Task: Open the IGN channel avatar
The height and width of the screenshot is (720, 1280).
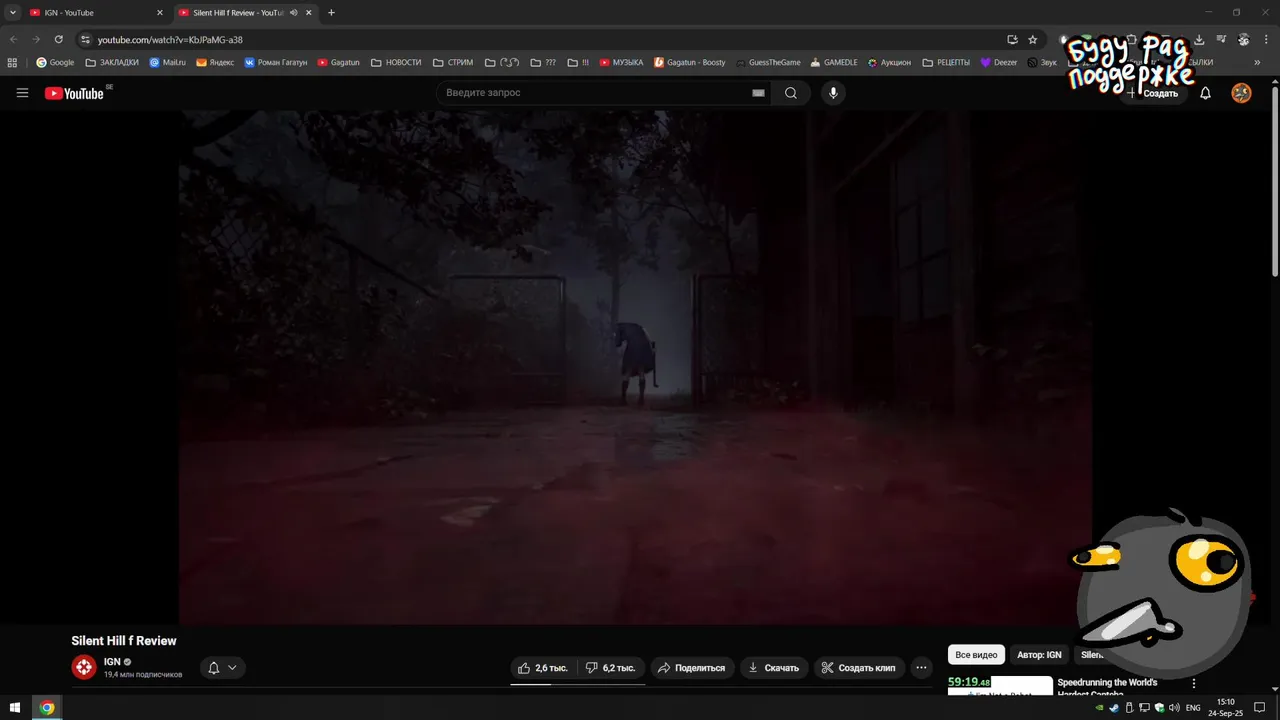Action: pyautogui.click(x=84, y=667)
